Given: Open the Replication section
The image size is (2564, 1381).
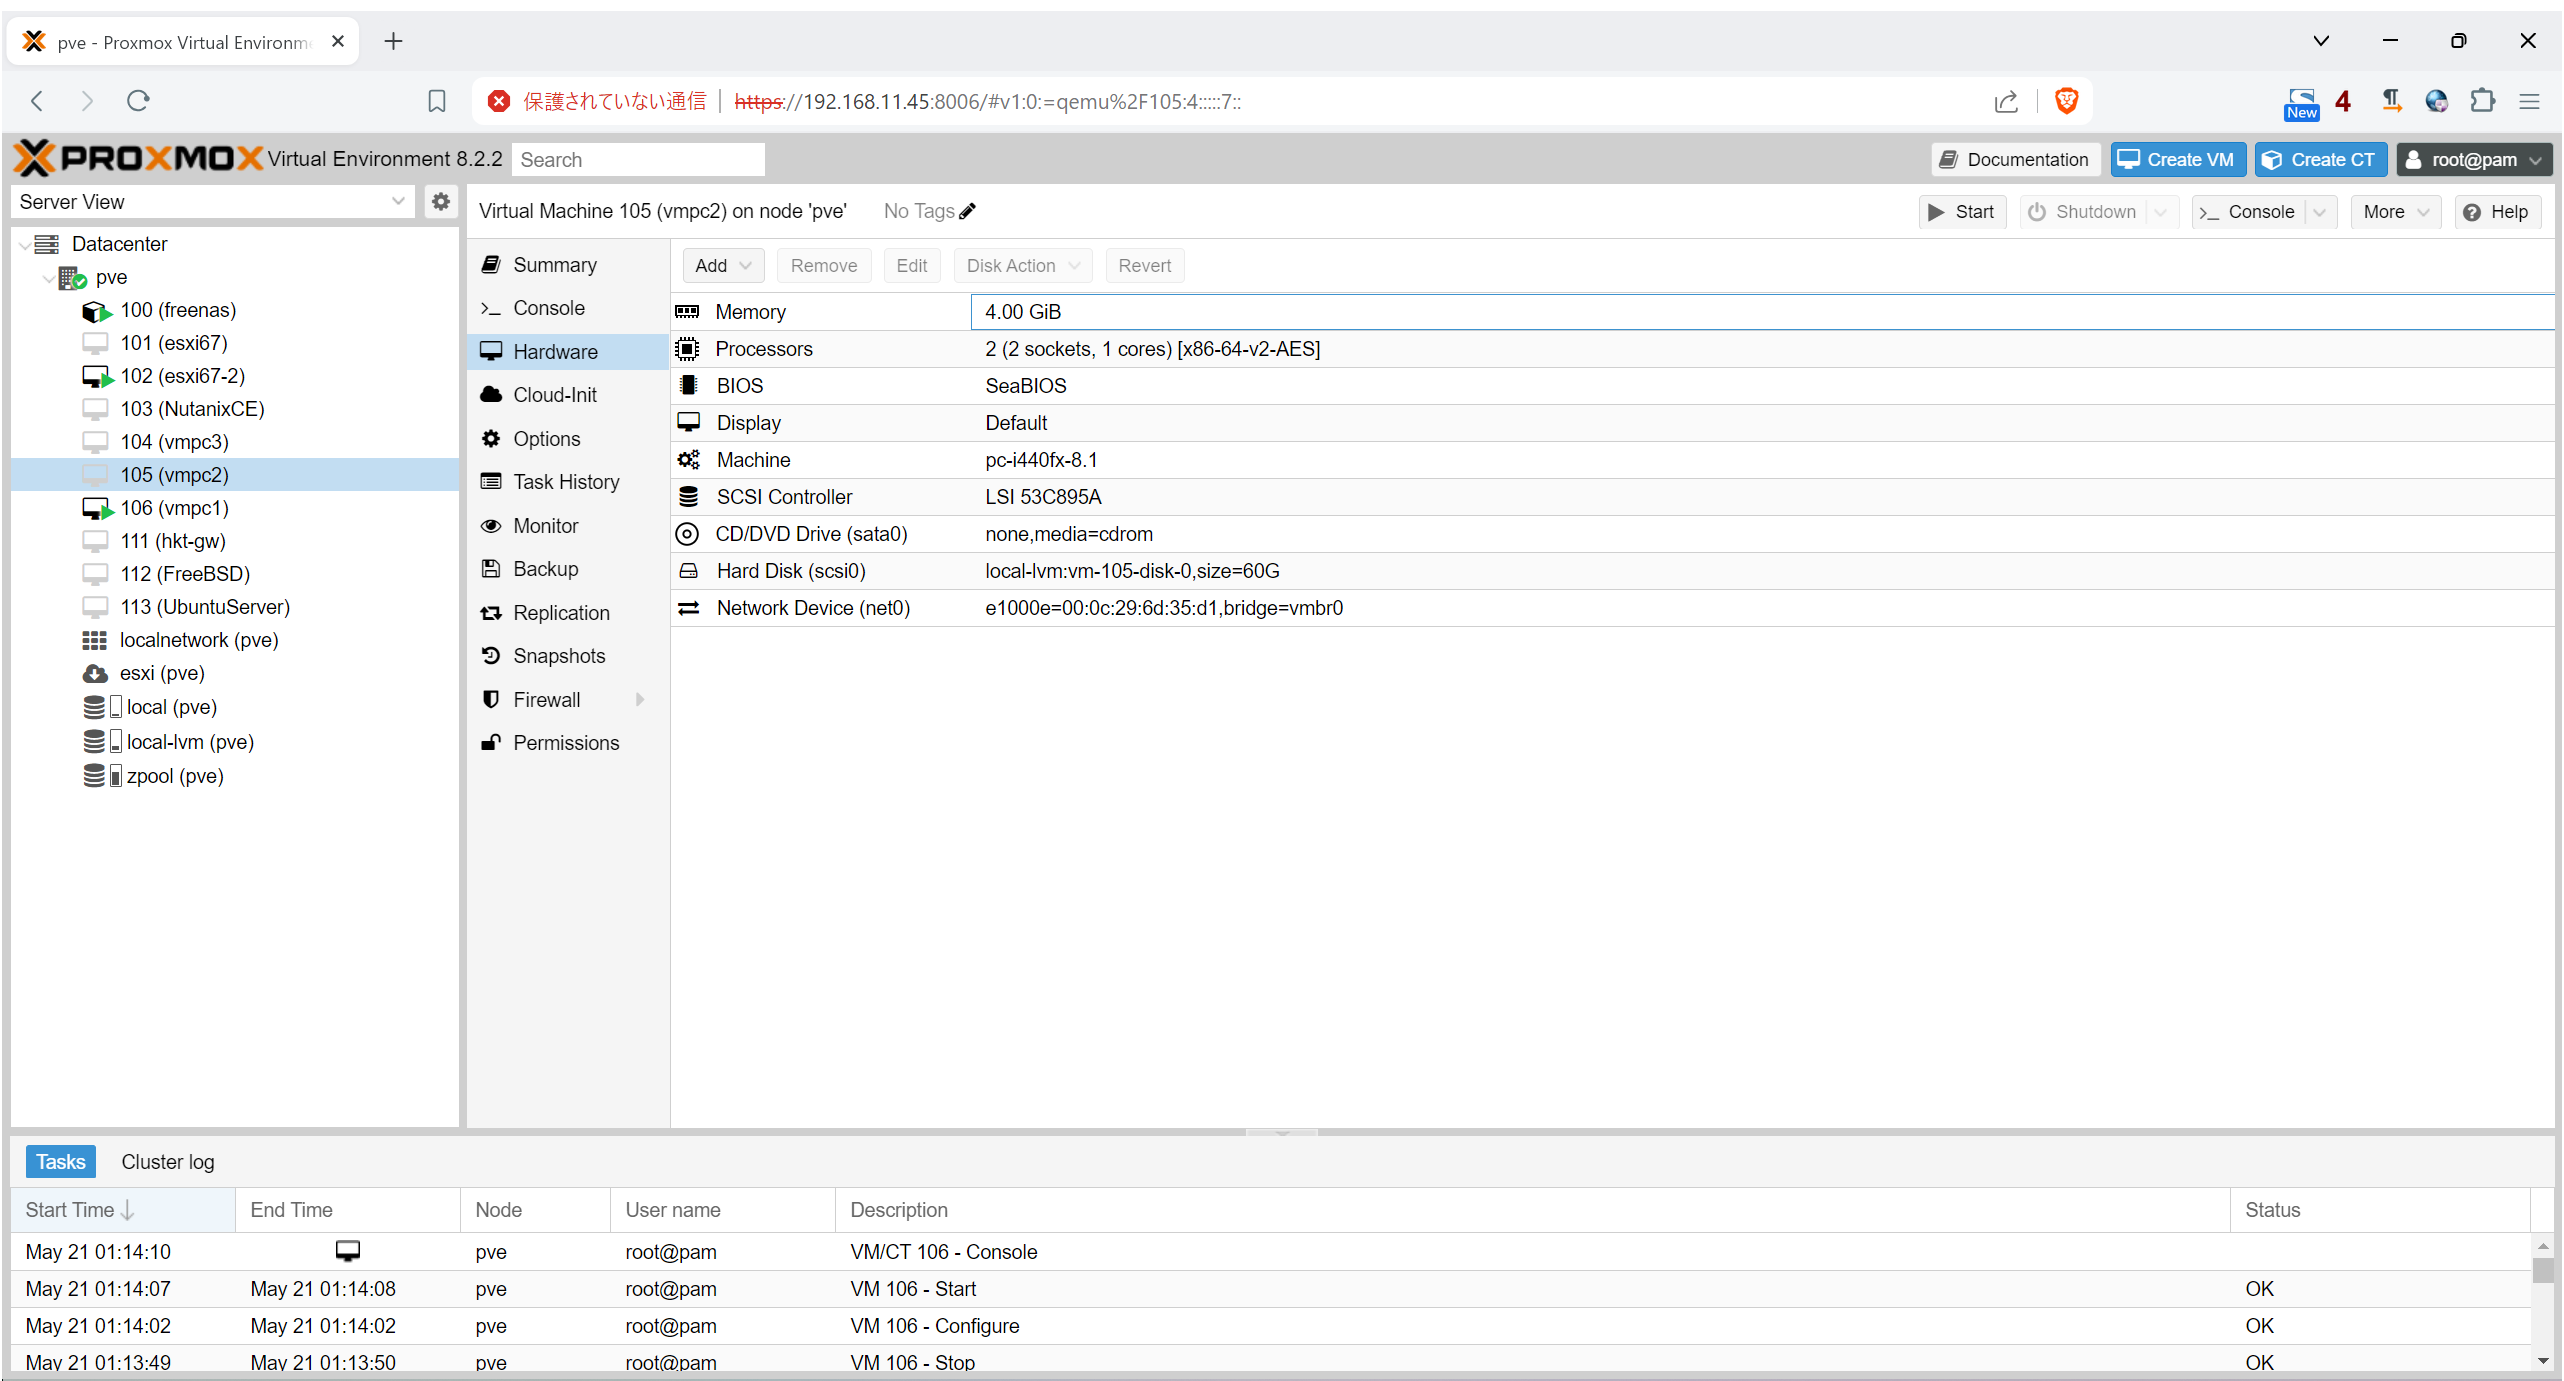Looking at the screenshot, I should [x=567, y=613].
